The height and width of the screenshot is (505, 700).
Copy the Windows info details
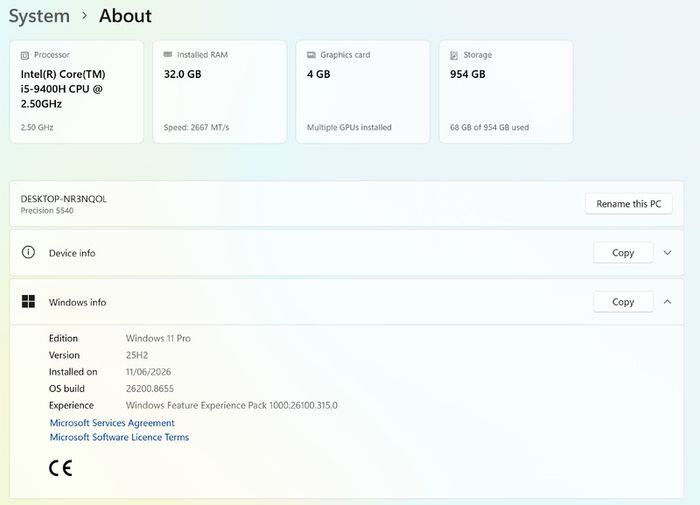623,302
